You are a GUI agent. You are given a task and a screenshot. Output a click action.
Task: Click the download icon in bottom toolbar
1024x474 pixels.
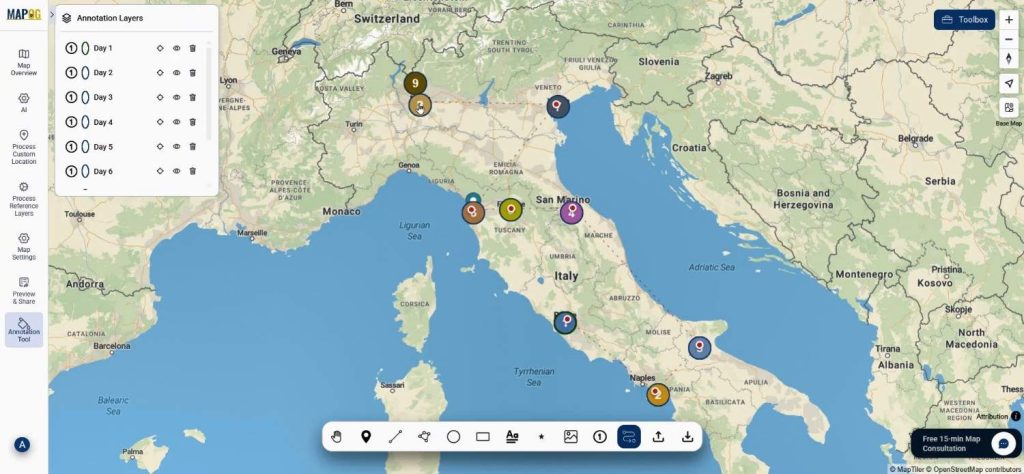tap(687, 437)
